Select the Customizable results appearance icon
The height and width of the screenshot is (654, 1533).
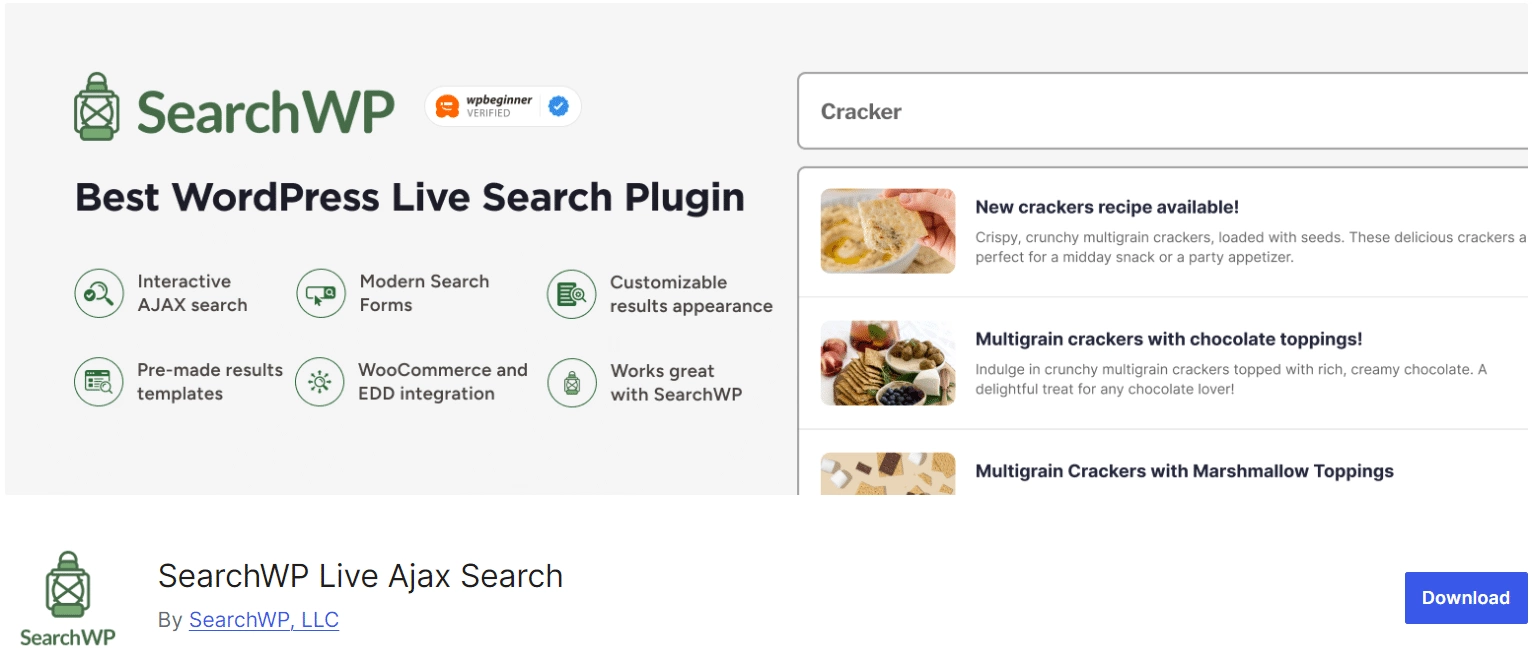(571, 293)
